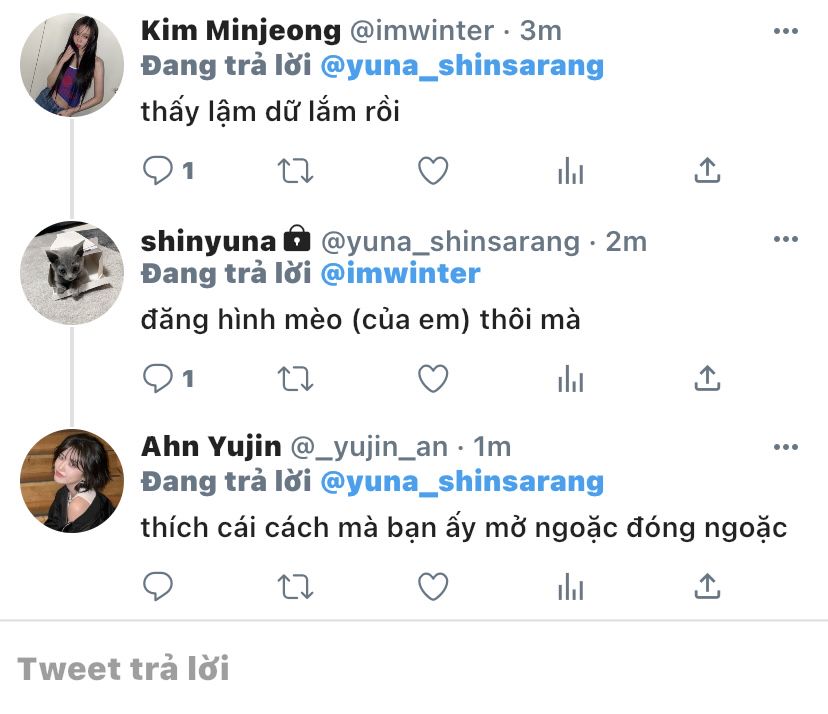Like Kim Minjeong's tweet
Image resolution: width=828 pixels, height=714 pixels.
[x=432, y=171]
